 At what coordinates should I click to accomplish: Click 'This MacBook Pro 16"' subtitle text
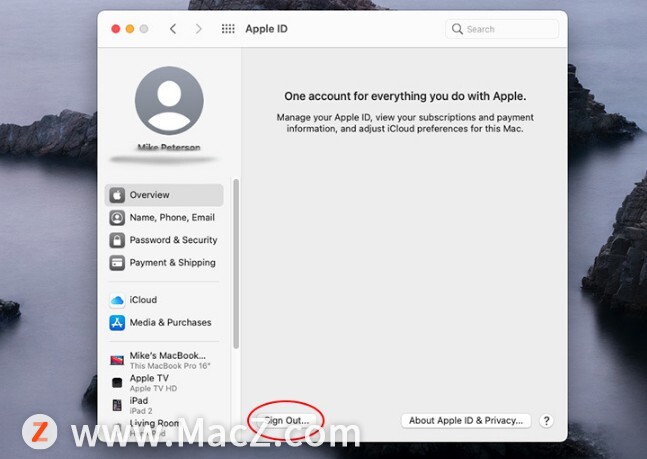coord(170,366)
